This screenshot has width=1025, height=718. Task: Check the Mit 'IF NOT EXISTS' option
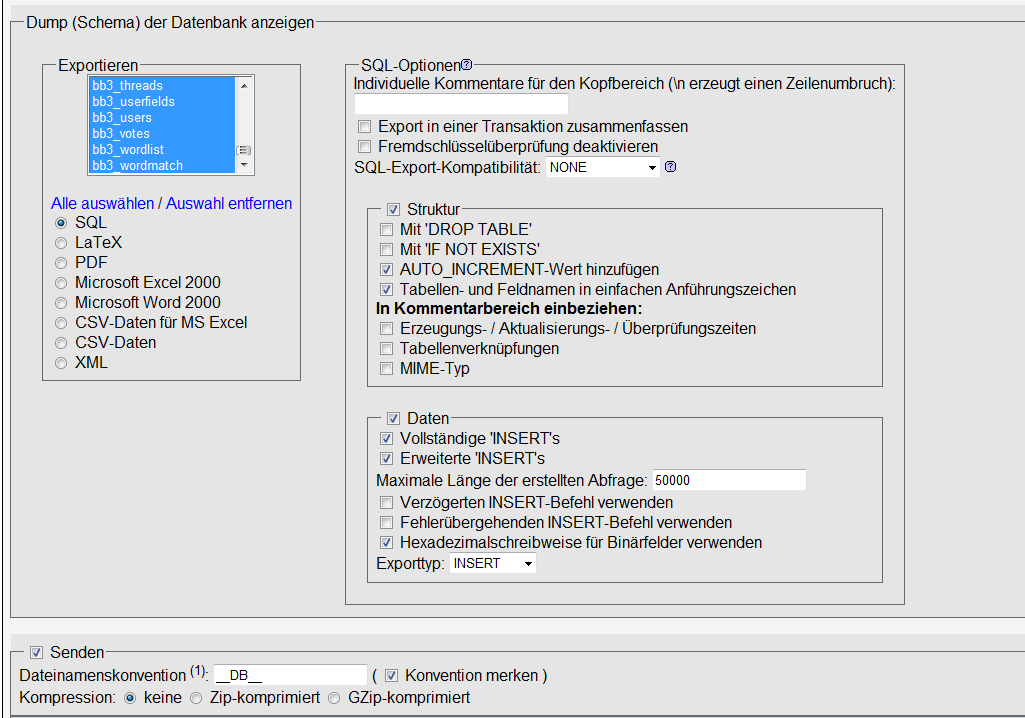[x=387, y=250]
